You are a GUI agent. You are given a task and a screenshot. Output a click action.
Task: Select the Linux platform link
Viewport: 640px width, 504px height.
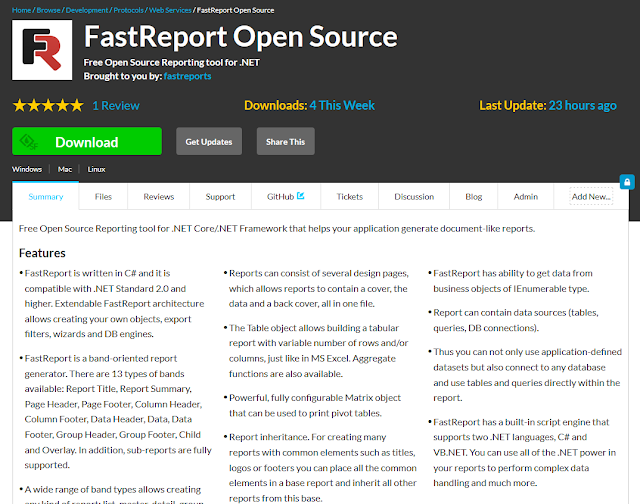[x=96, y=169]
